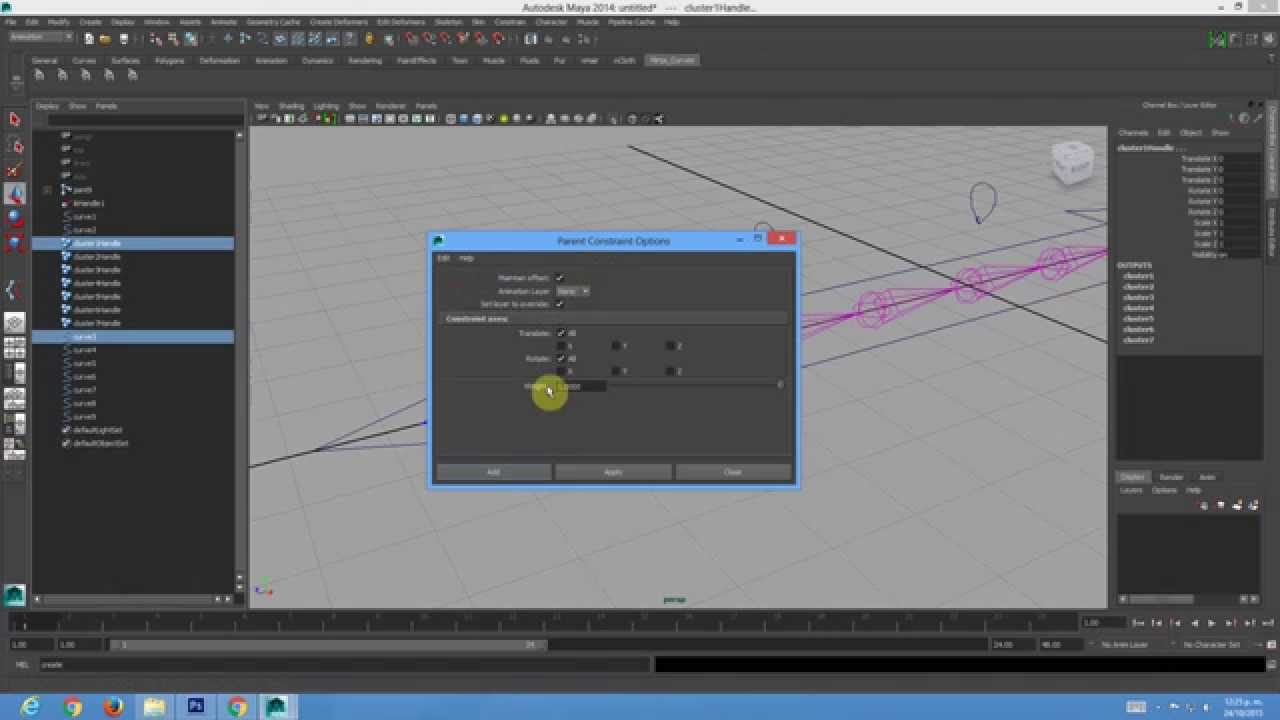Click the yellow make-live hand icon
1280x720 pixels.
(369, 39)
